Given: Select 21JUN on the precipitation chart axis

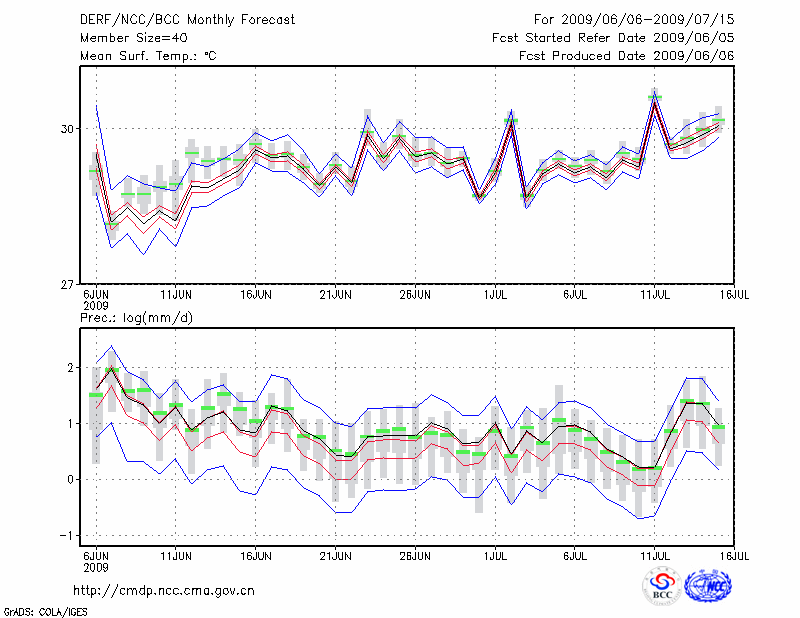Looking at the screenshot, I should point(335,556).
